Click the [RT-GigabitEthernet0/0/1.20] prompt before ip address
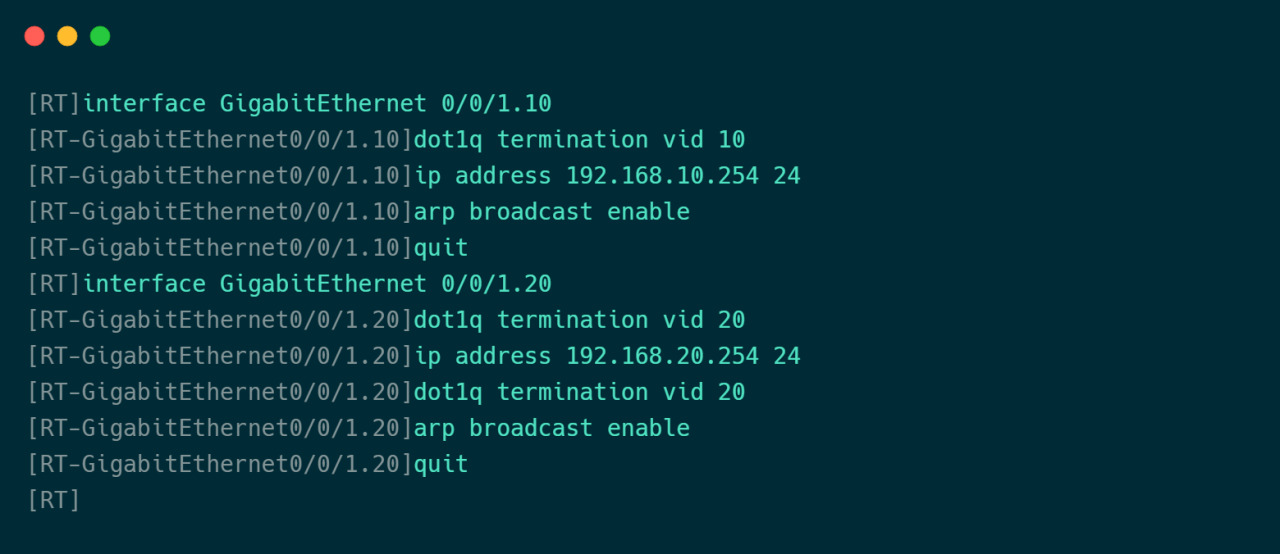This screenshot has width=1280, height=554. pyautogui.click(x=220, y=356)
